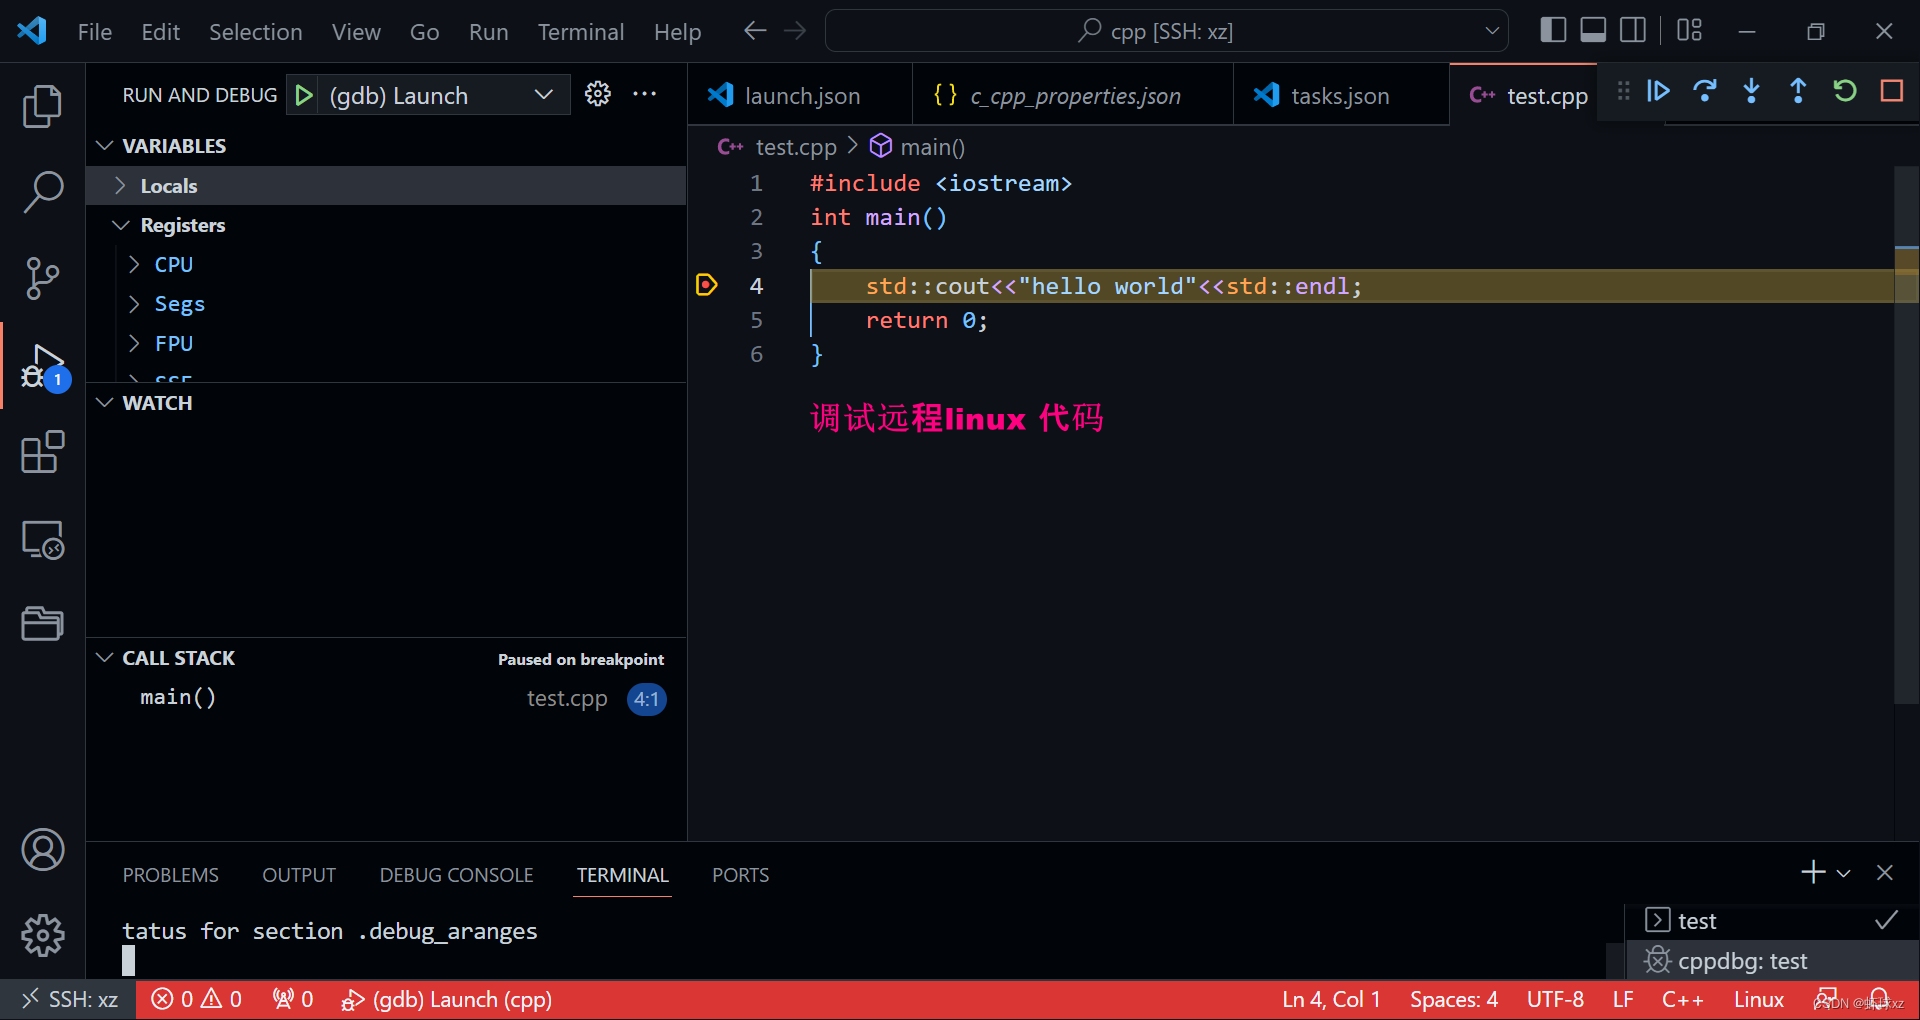The width and height of the screenshot is (1920, 1020).
Task: Open the Selection menu
Action: tap(255, 32)
